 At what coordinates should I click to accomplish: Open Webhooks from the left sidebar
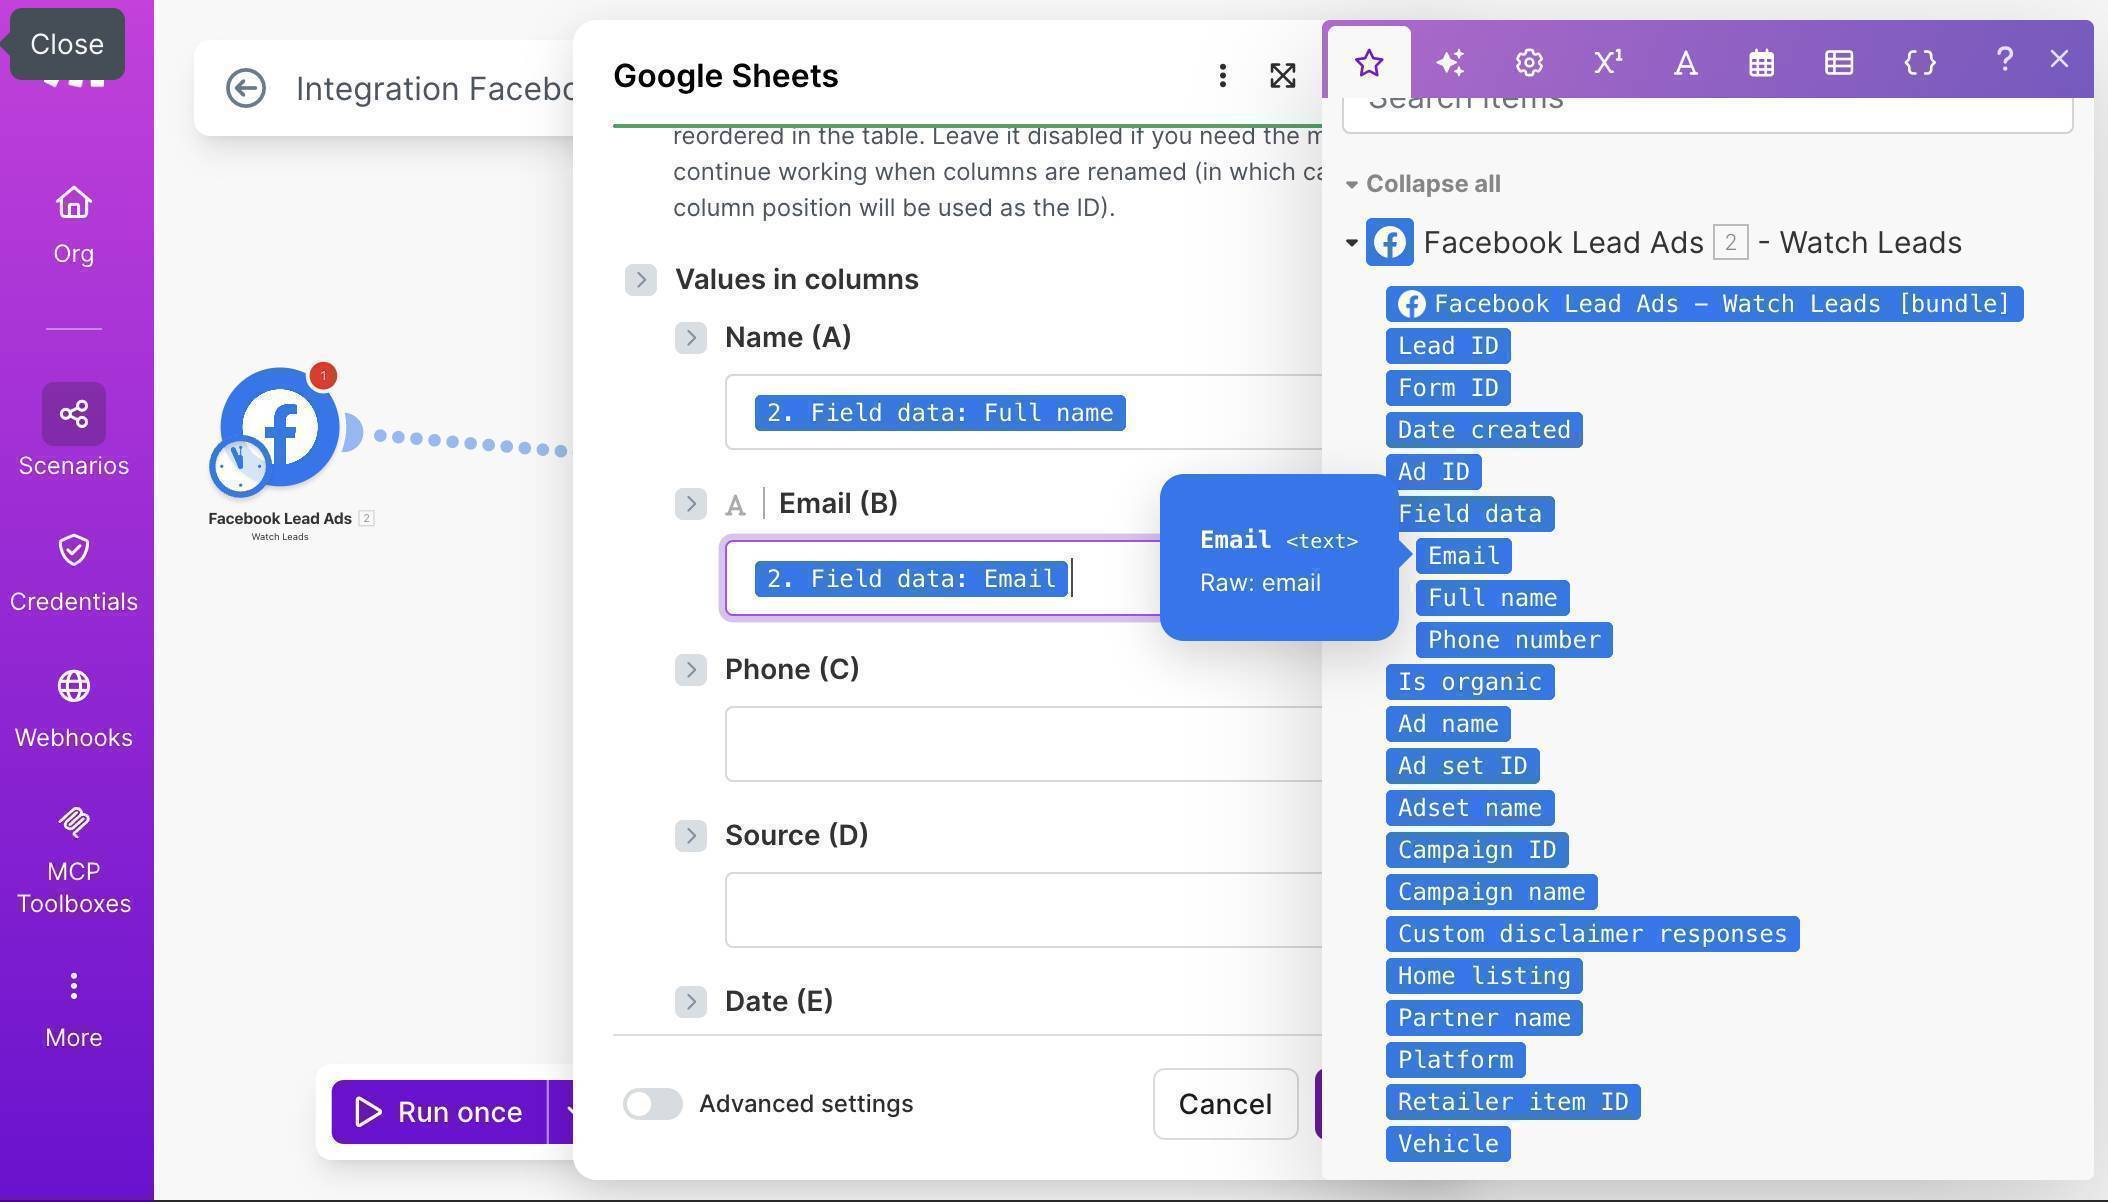click(73, 705)
